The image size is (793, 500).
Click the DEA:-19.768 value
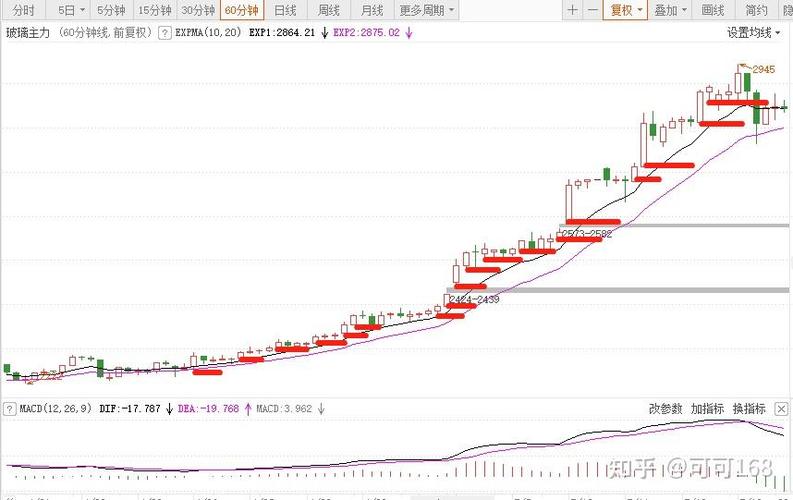click(208, 408)
